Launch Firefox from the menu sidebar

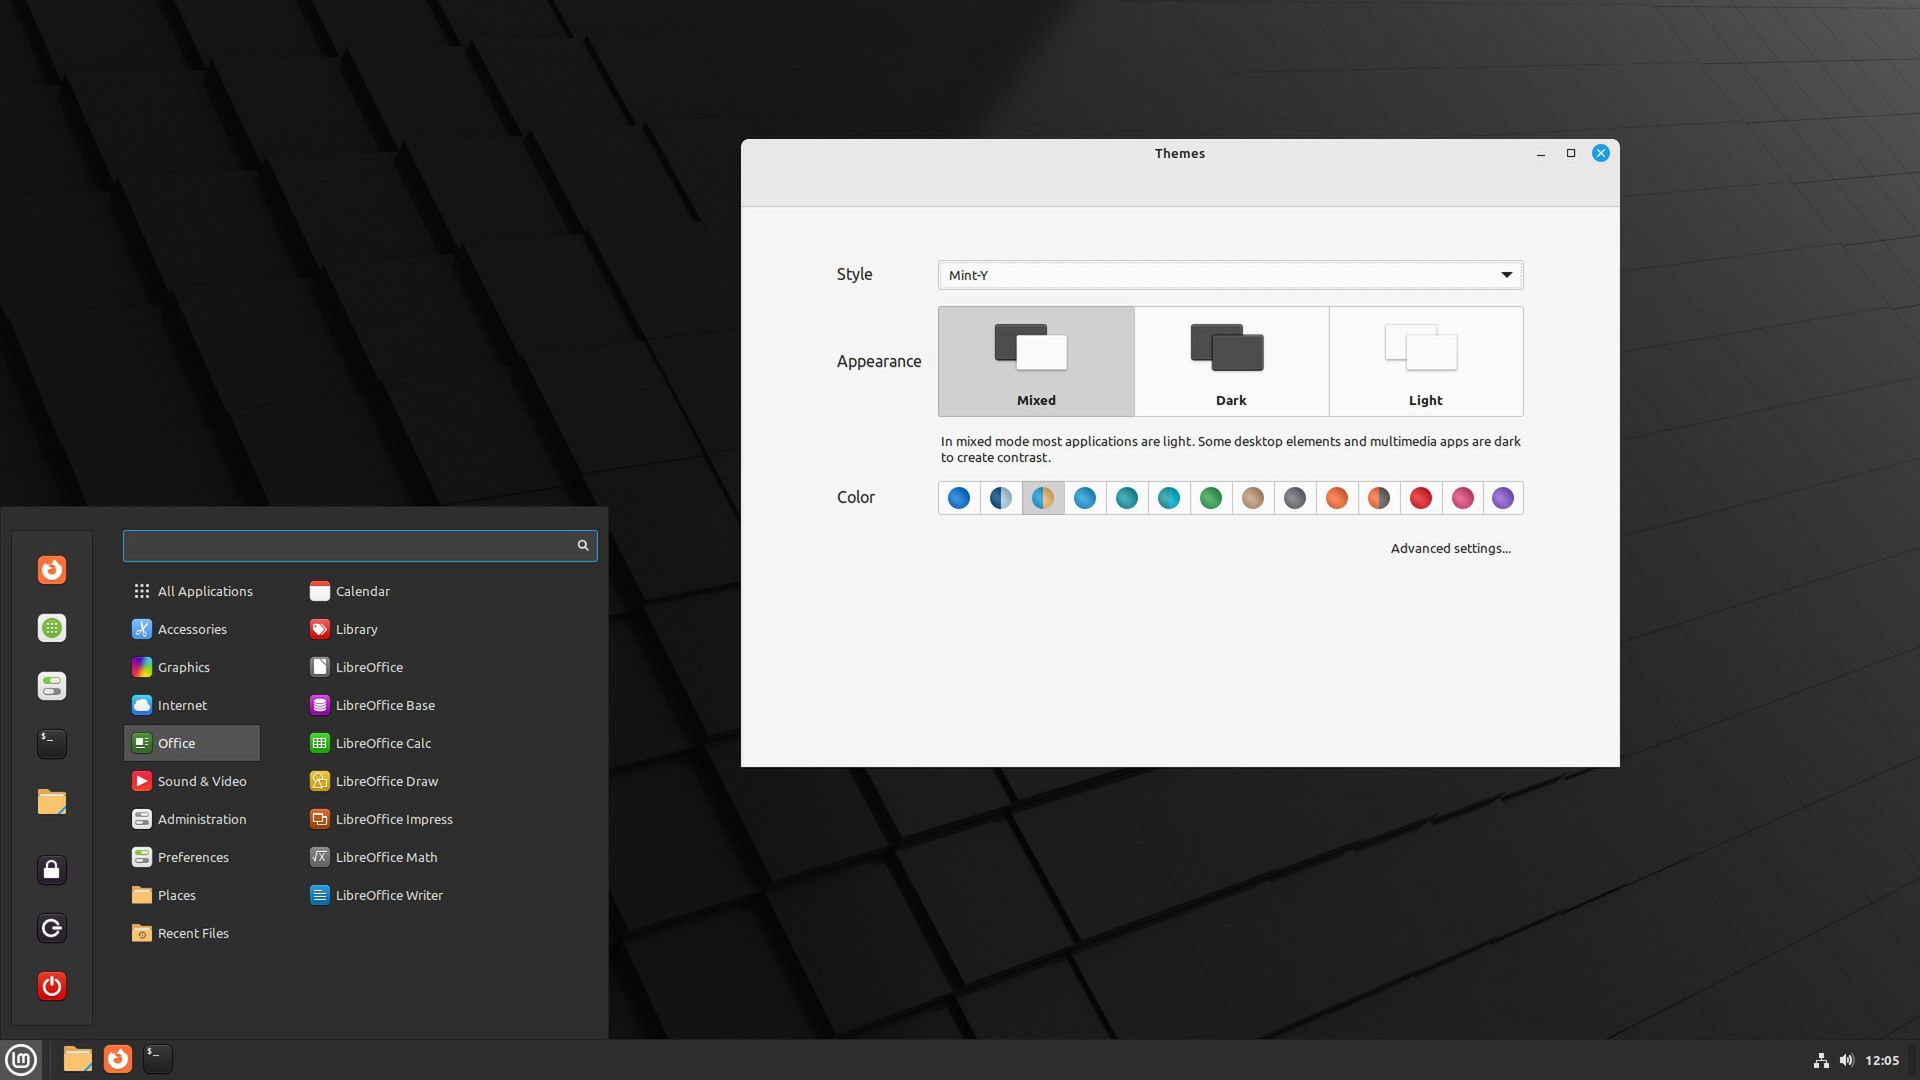(52, 570)
